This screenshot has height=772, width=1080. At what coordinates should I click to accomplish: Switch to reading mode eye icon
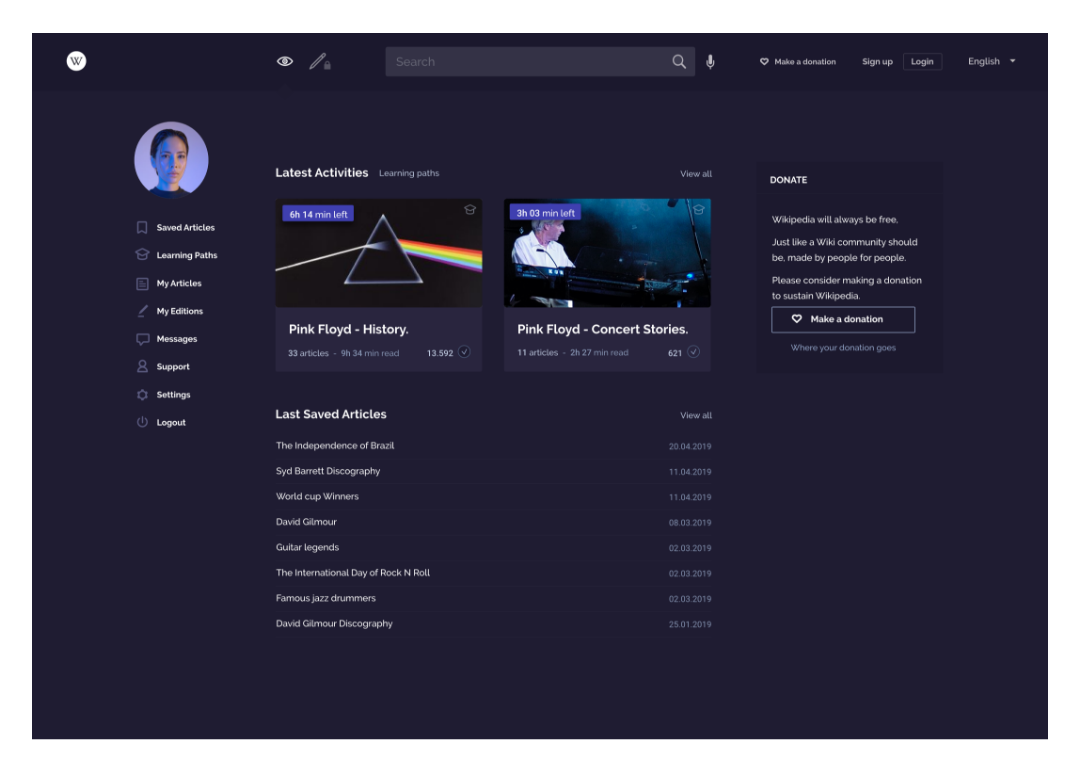tap(284, 61)
